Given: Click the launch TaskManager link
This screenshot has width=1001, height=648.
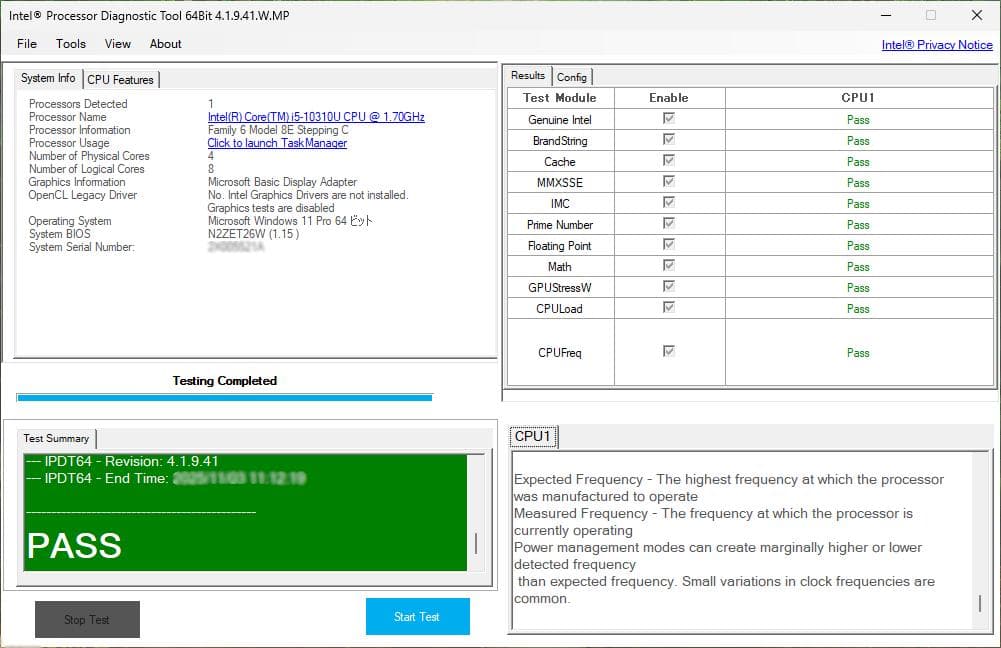Looking at the screenshot, I should [277, 143].
